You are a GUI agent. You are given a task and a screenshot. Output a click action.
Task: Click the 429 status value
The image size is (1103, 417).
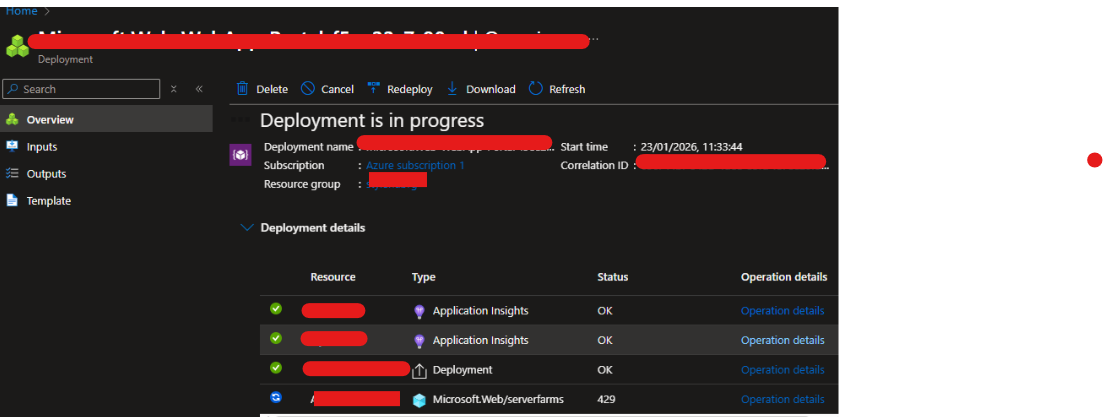click(606, 399)
